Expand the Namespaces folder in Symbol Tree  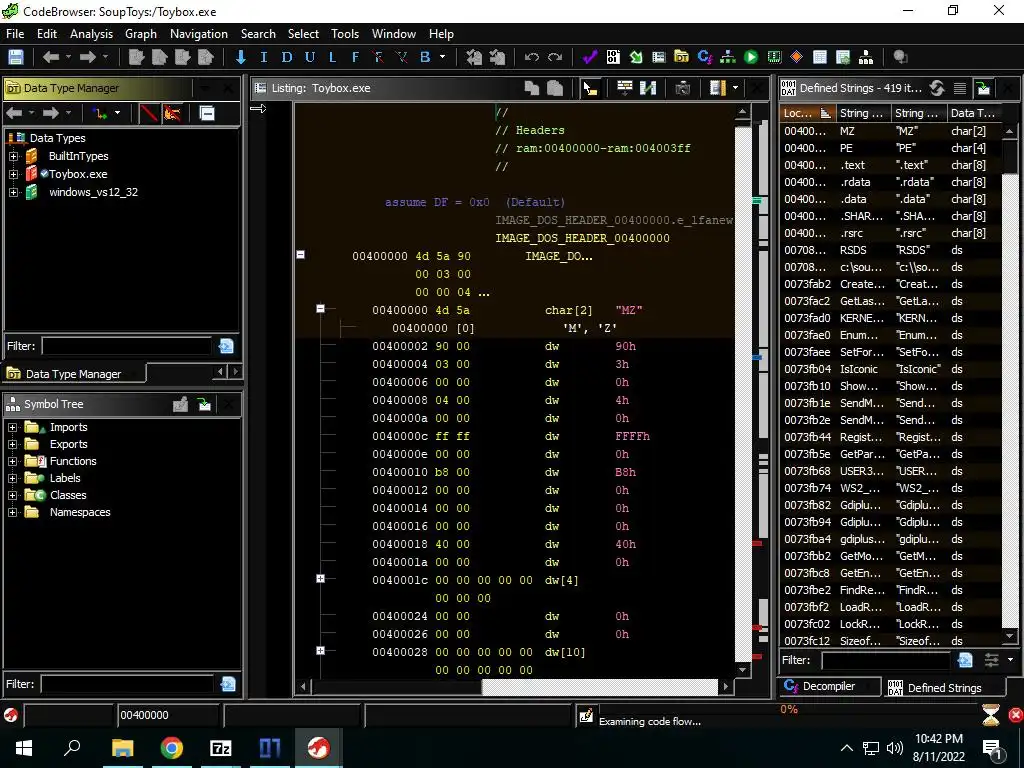[x=12, y=513]
